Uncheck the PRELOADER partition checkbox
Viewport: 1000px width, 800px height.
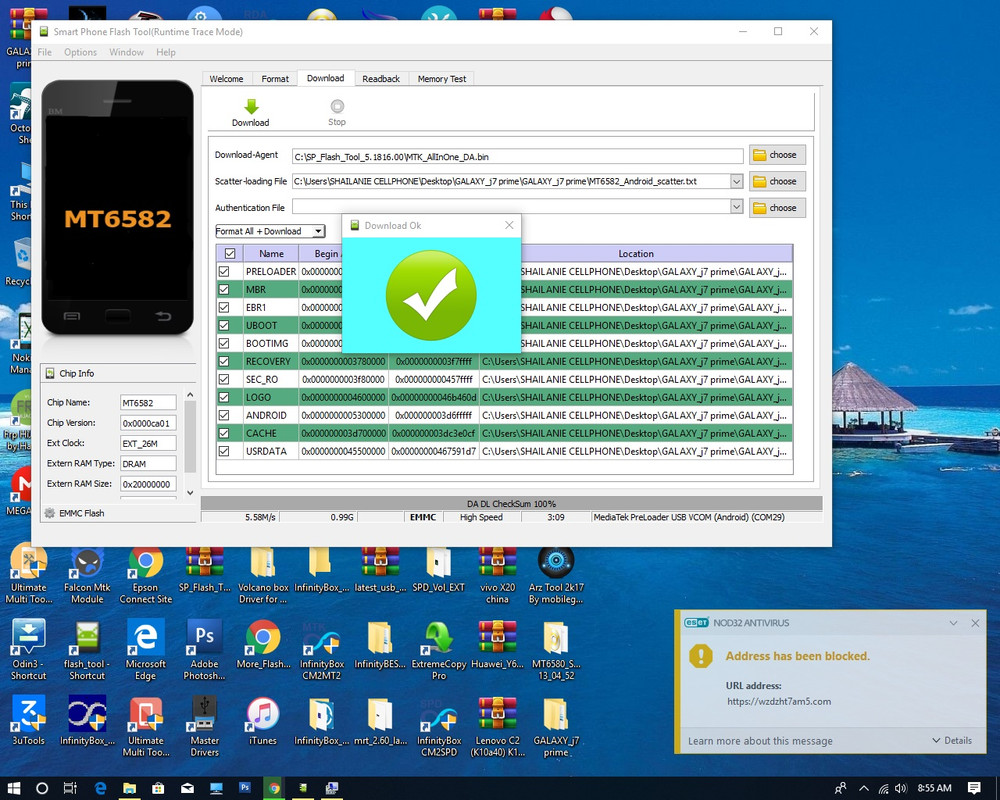click(224, 271)
